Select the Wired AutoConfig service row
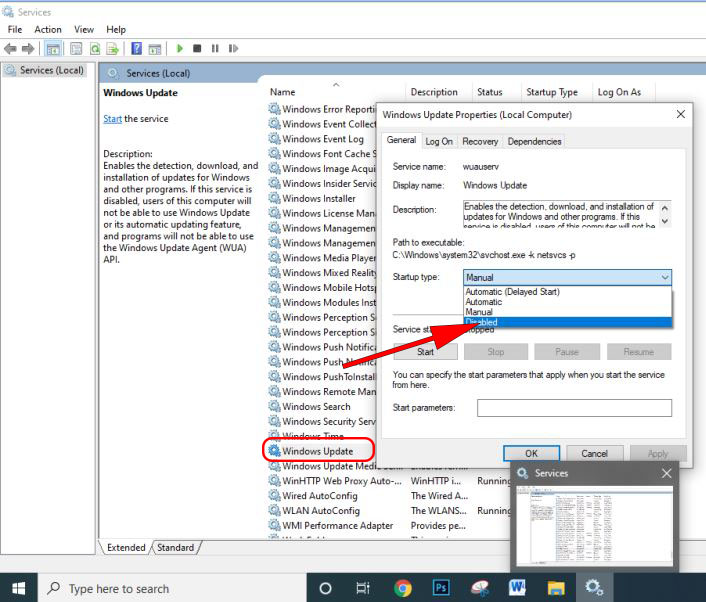 [320, 496]
